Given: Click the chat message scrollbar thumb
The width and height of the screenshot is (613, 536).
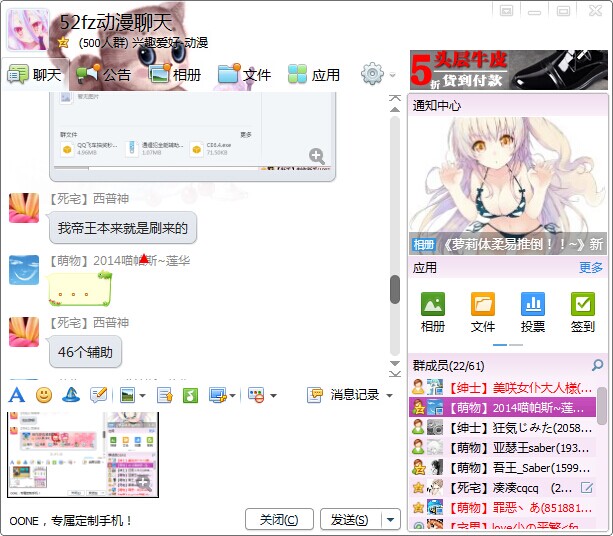Looking at the screenshot, I should pos(395,289).
